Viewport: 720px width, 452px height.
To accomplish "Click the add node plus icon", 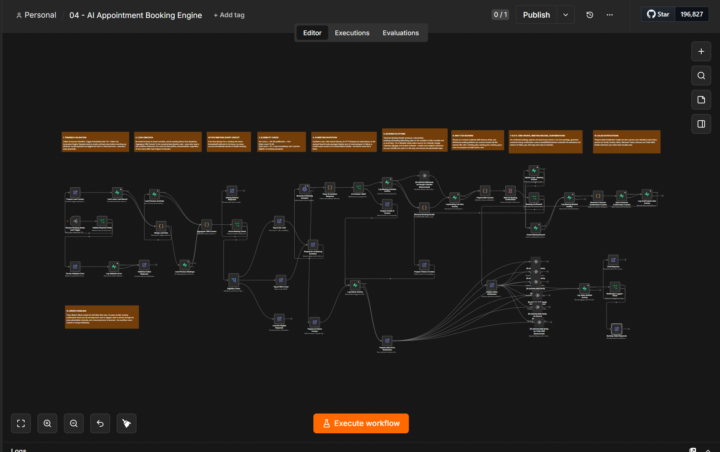I will pos(701,51).
